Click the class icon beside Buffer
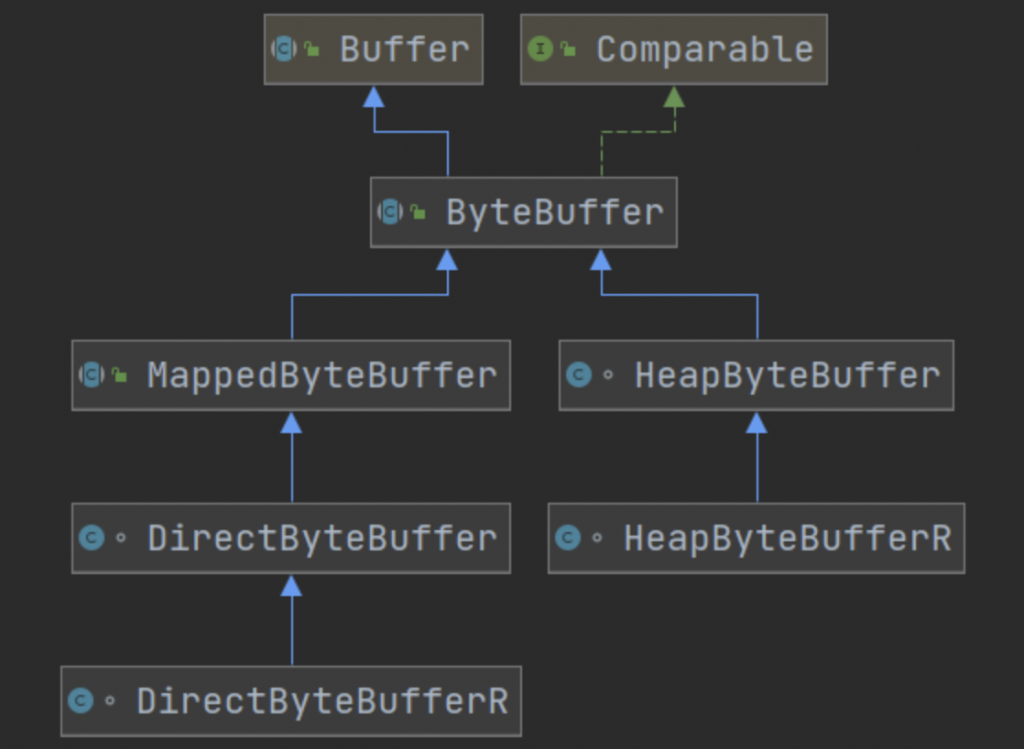This screenshot has height=749, width=1024. coord(285,49)
